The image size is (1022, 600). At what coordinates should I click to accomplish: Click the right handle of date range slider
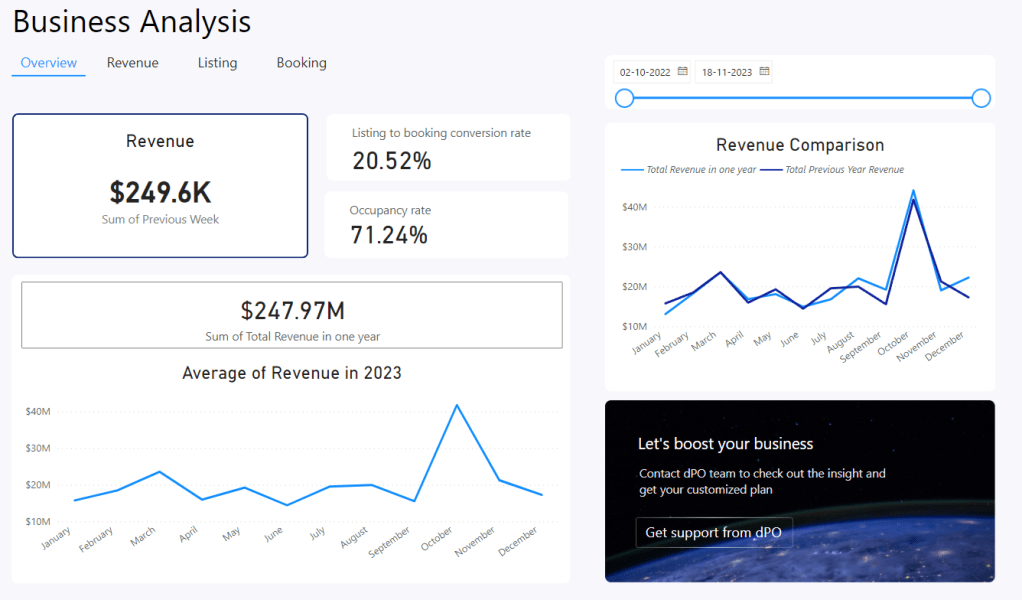981,98
